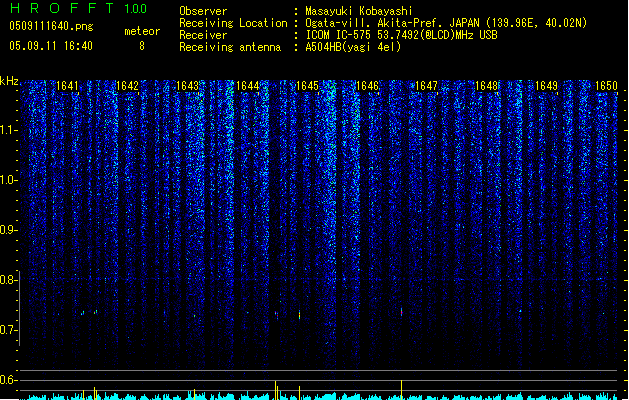Click the 0.8 kHz axis tick label

click(8, 280)
